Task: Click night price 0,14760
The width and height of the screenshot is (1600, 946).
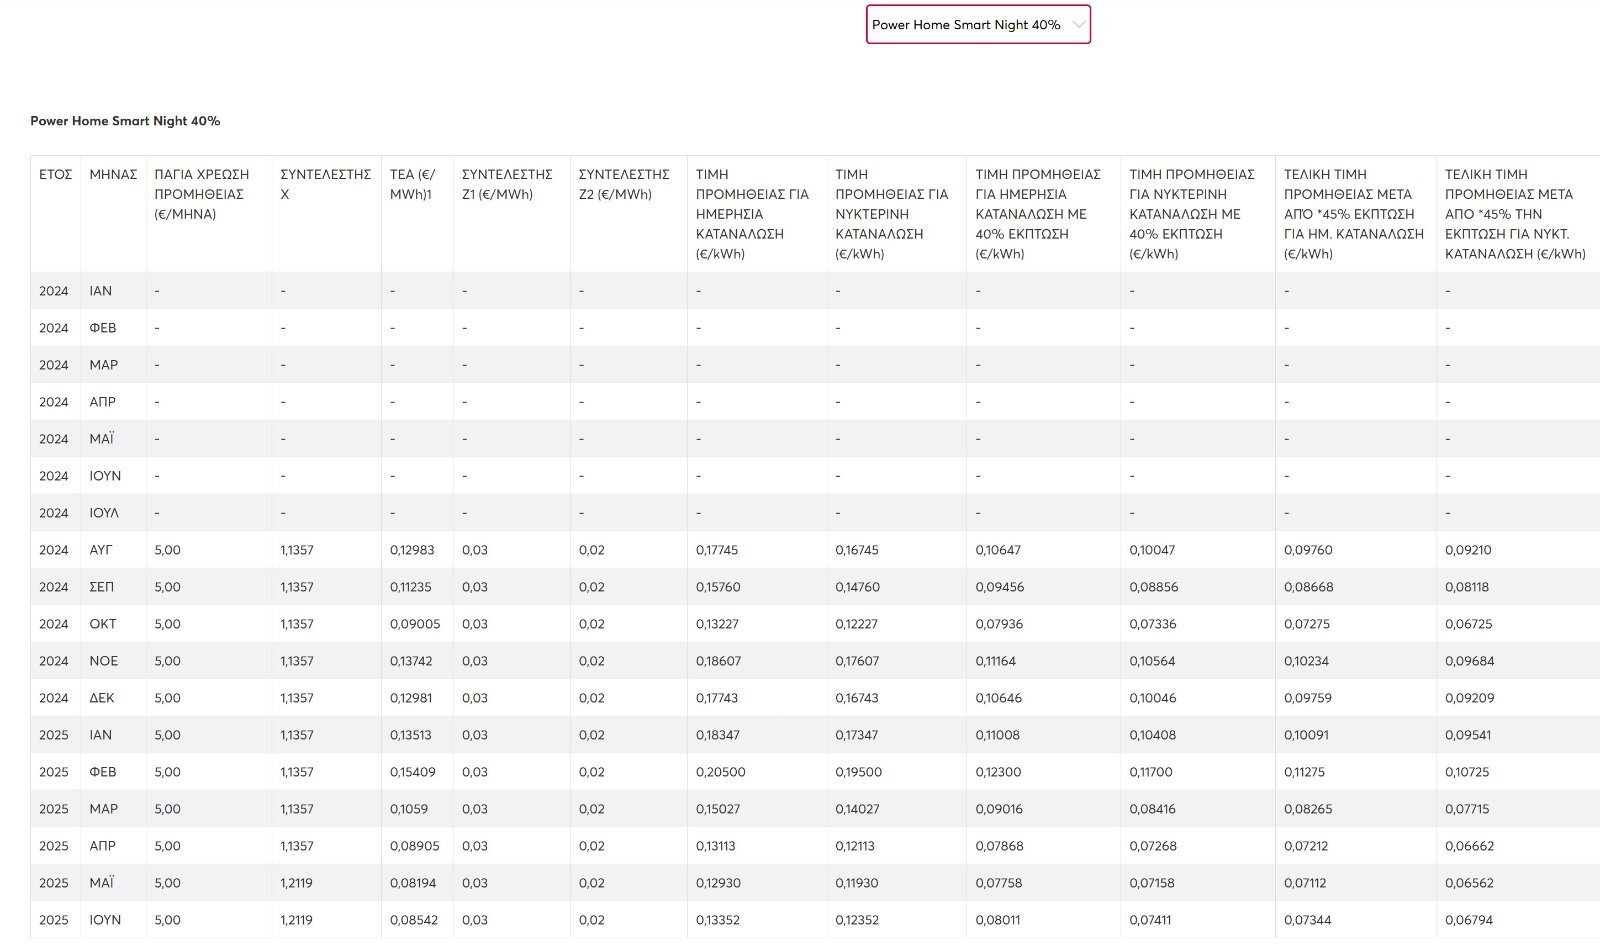Action: pyautogui.click(x=857, y=587)
